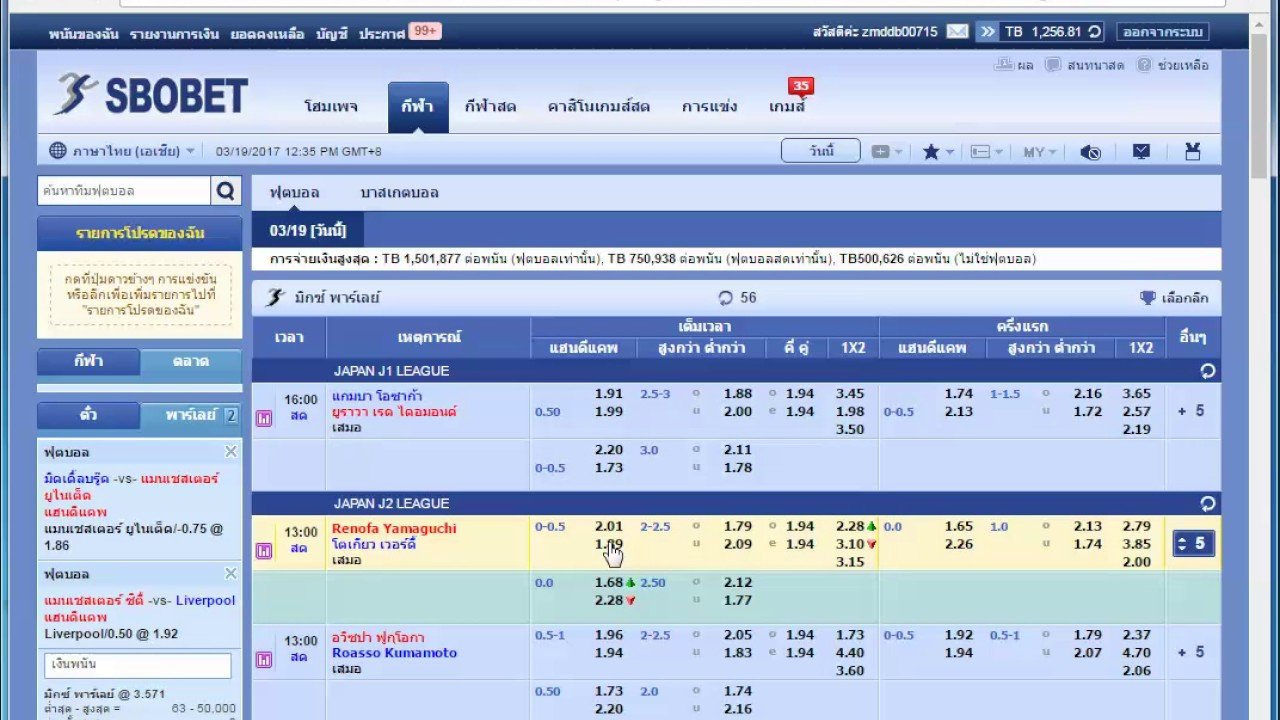Open the favorites star dropdown
The width and height of the screenshot is (1280, 720).
pos(938,152)
